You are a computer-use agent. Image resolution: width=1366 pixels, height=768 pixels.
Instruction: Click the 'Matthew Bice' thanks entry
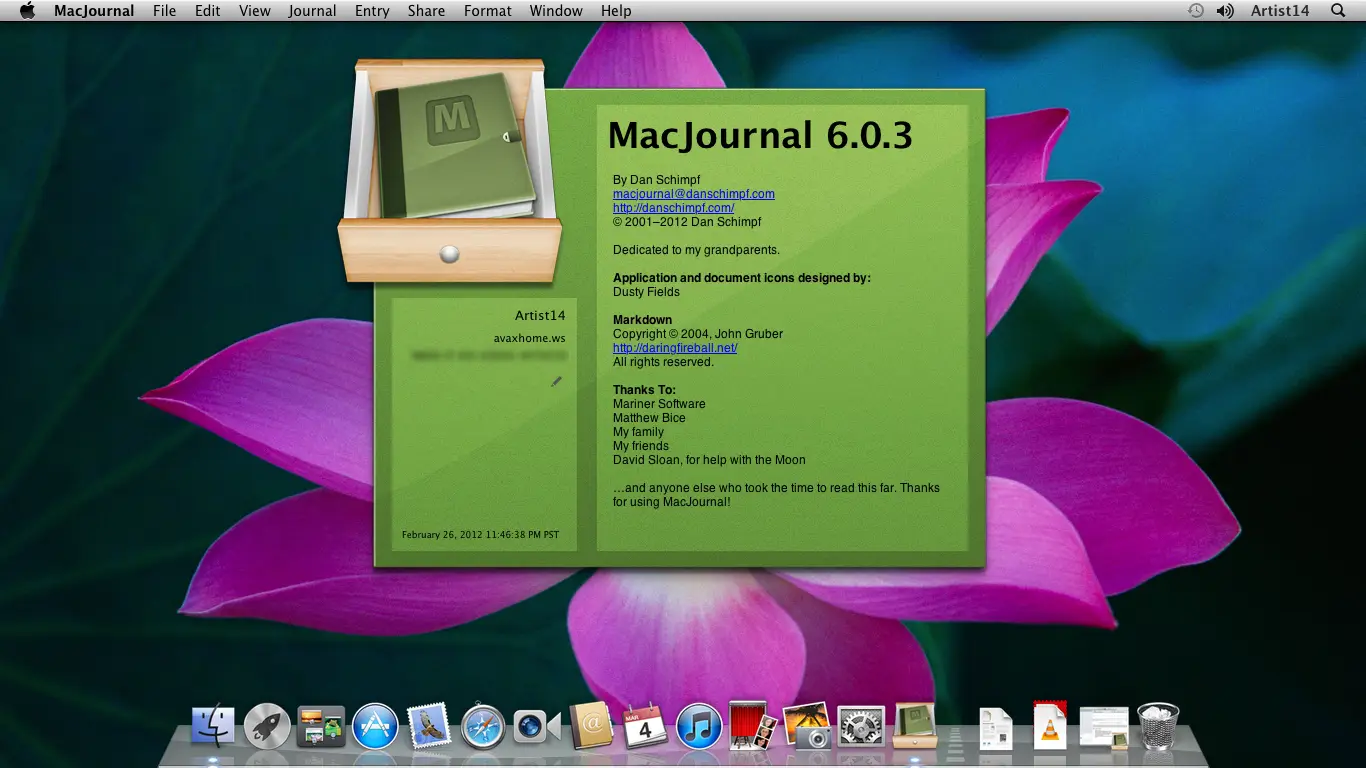click(x=649, y=418)
